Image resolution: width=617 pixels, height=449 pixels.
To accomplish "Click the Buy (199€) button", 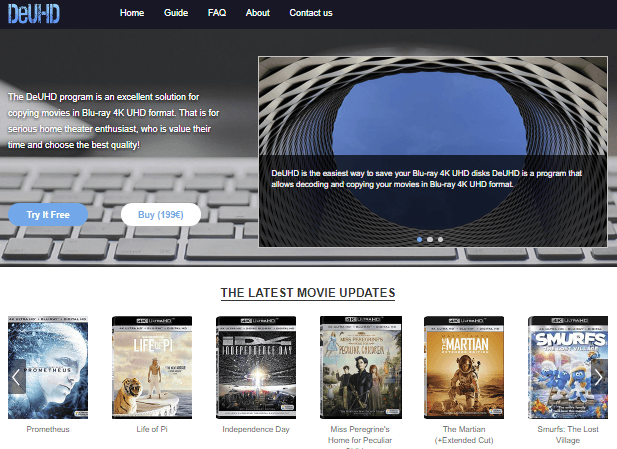I will coord(161,215).
